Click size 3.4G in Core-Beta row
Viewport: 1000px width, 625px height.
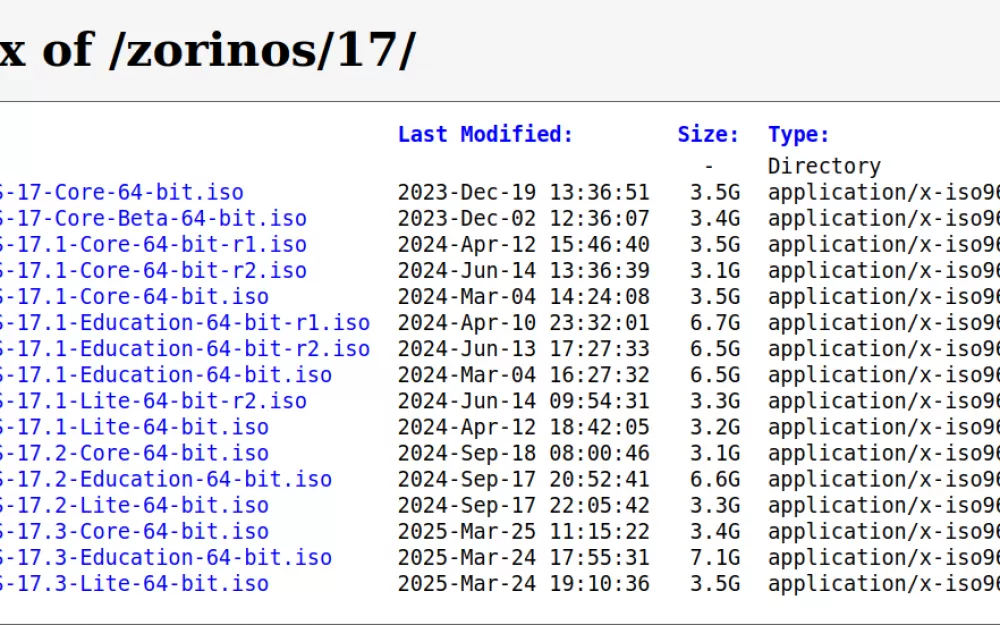(715, 218)
